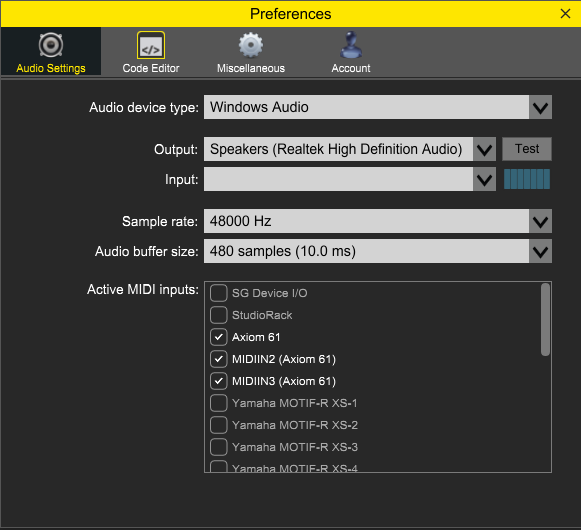Click the empty Input device field

338,179
